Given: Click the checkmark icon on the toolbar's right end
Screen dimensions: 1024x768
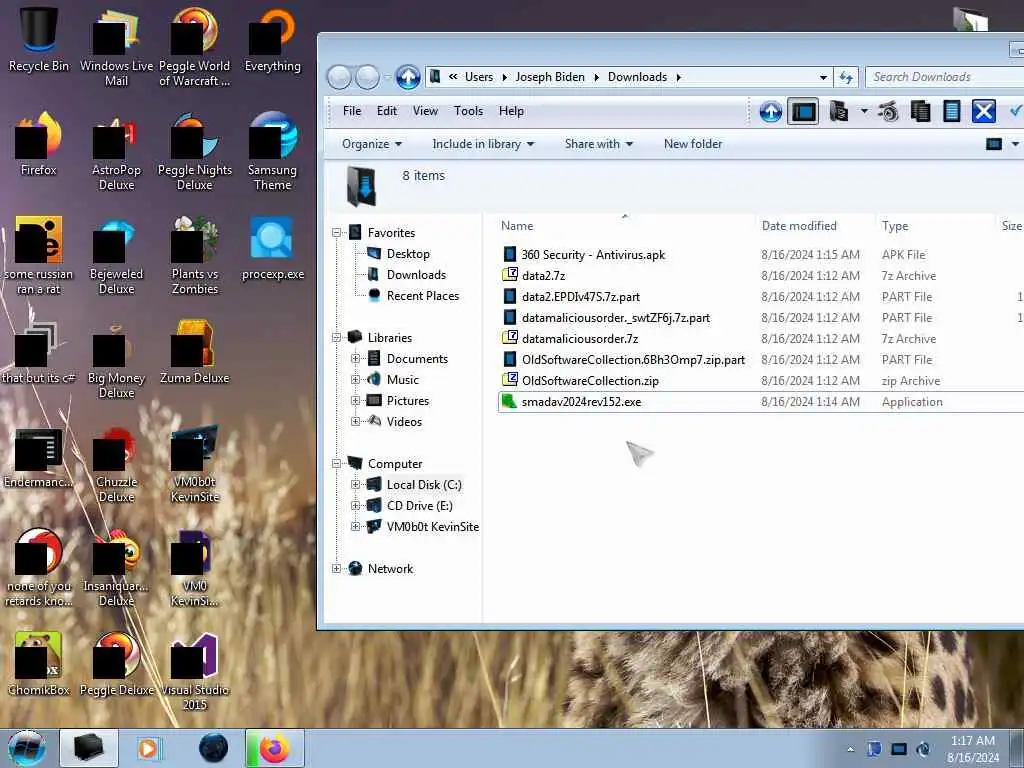Looking at the screenshot, I should pos(1016,112).
